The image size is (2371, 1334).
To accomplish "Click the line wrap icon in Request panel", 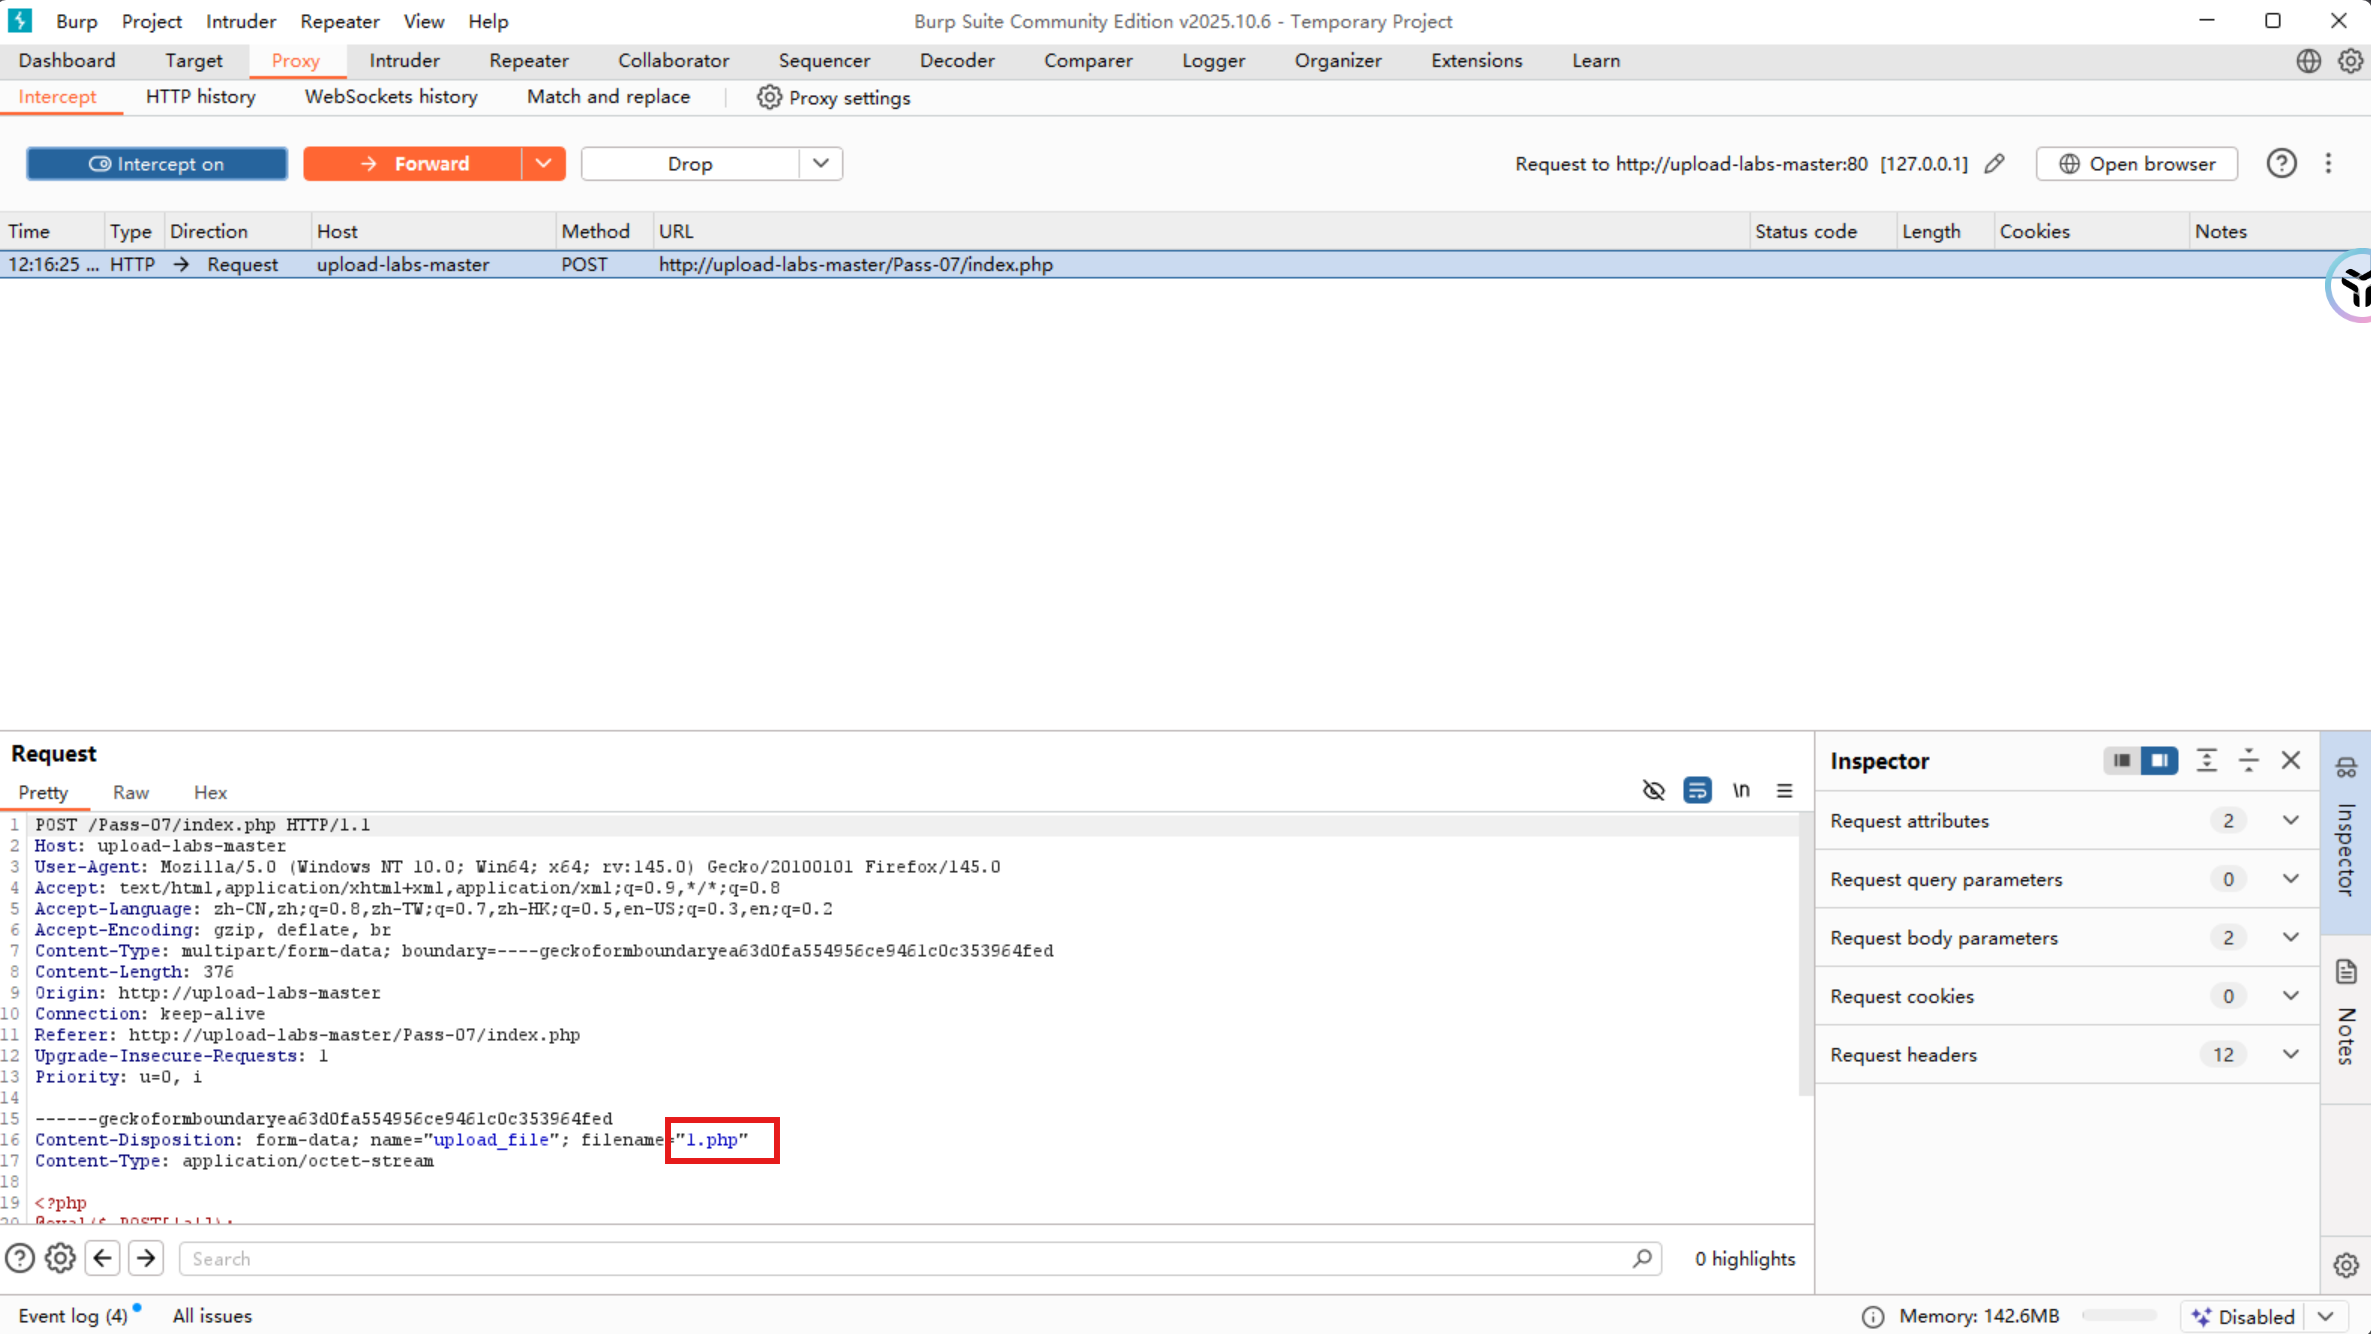I will 1697,790.
